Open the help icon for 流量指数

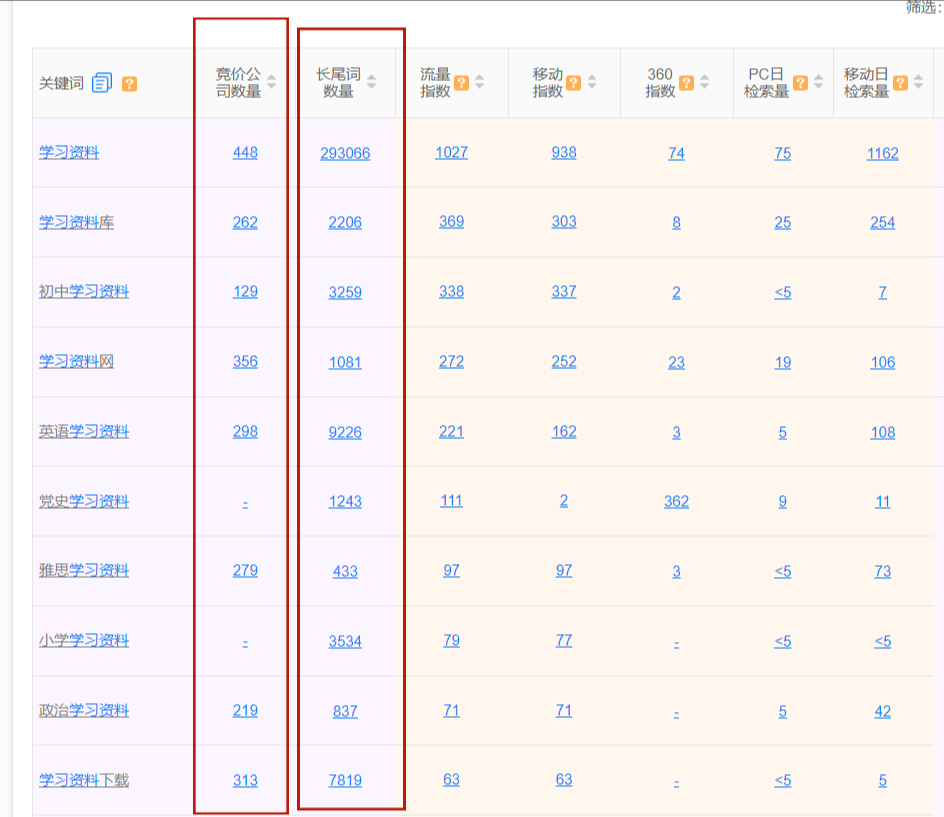pyautogui.click(x=462, y=83)
